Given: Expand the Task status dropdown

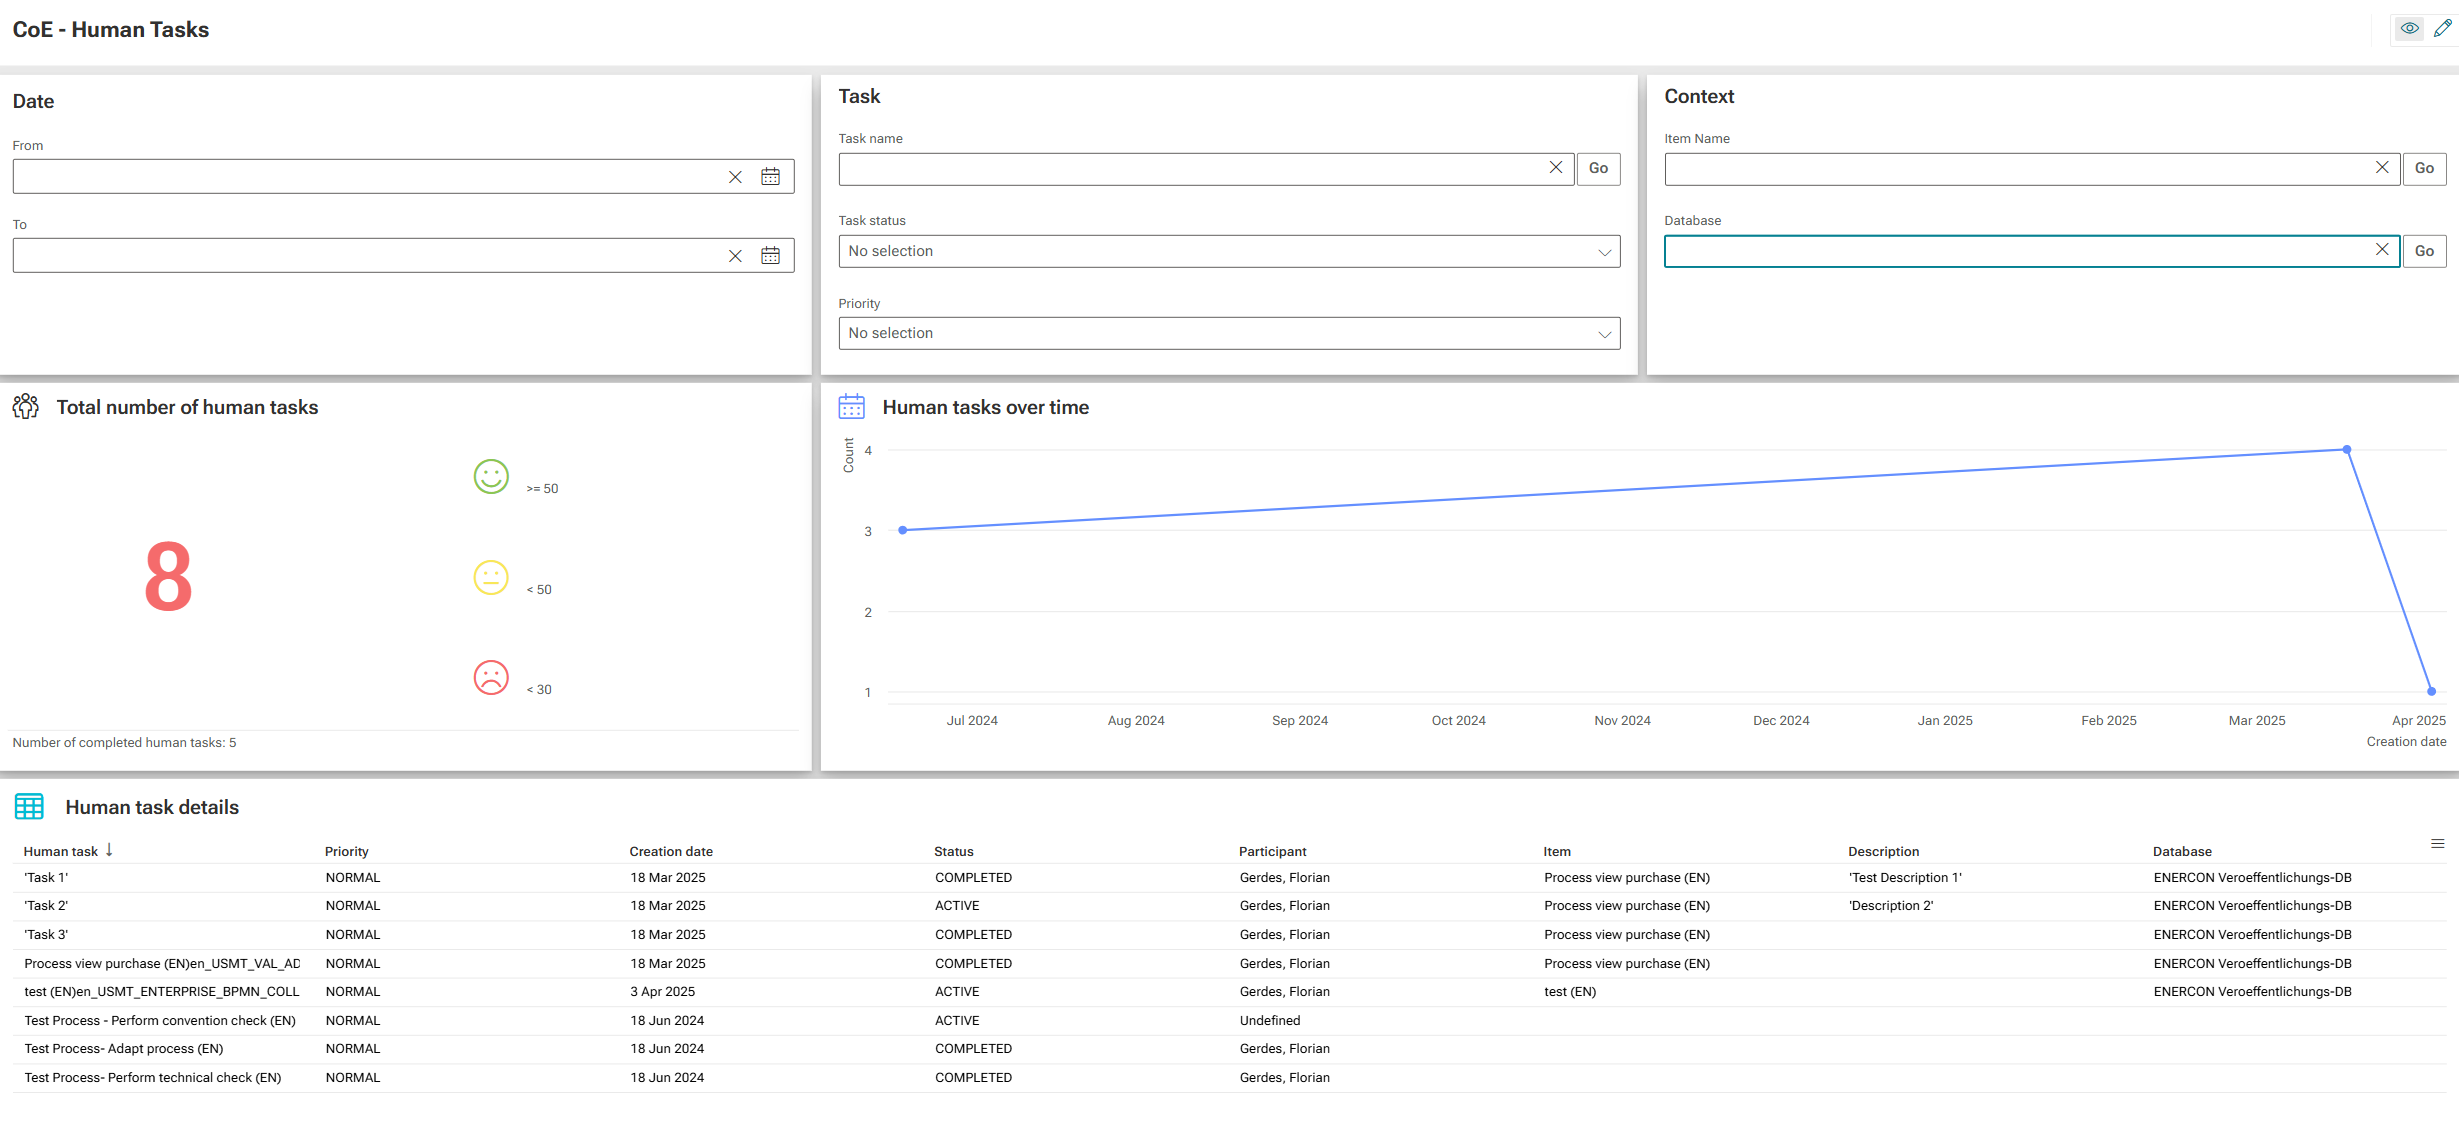Looking at the screenshot, I should 1228,252.
